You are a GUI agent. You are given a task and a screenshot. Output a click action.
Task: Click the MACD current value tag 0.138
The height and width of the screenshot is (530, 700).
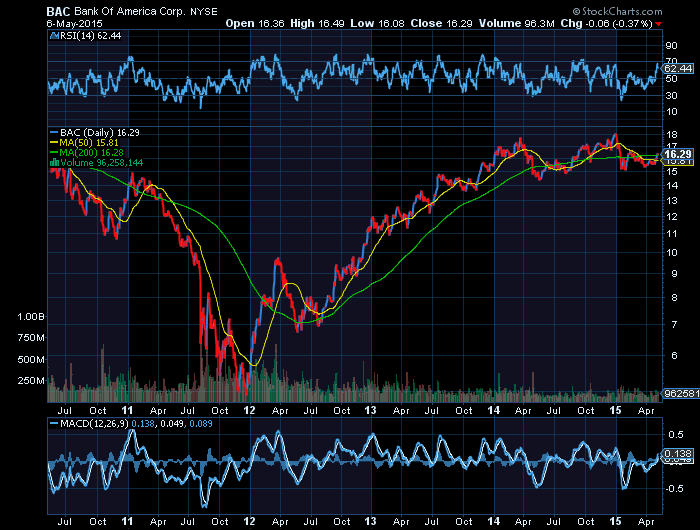pyautogui.click(x=678, y=454)
